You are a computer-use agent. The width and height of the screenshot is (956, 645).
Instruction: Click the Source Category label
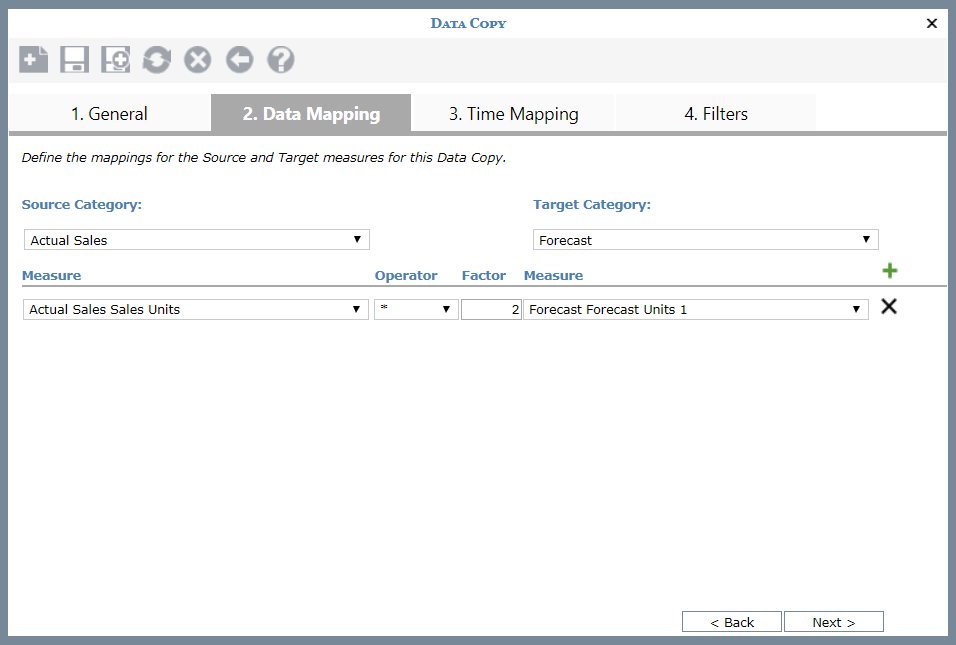click(x=82, y=205)
